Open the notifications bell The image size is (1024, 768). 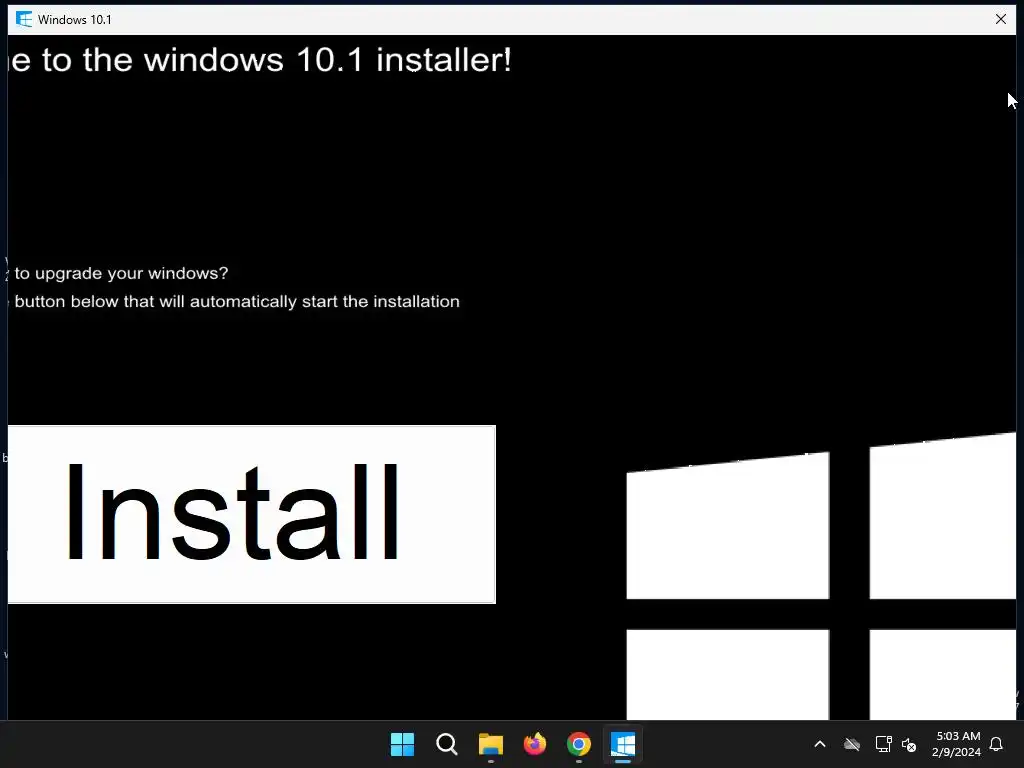(x=997, y=744)
